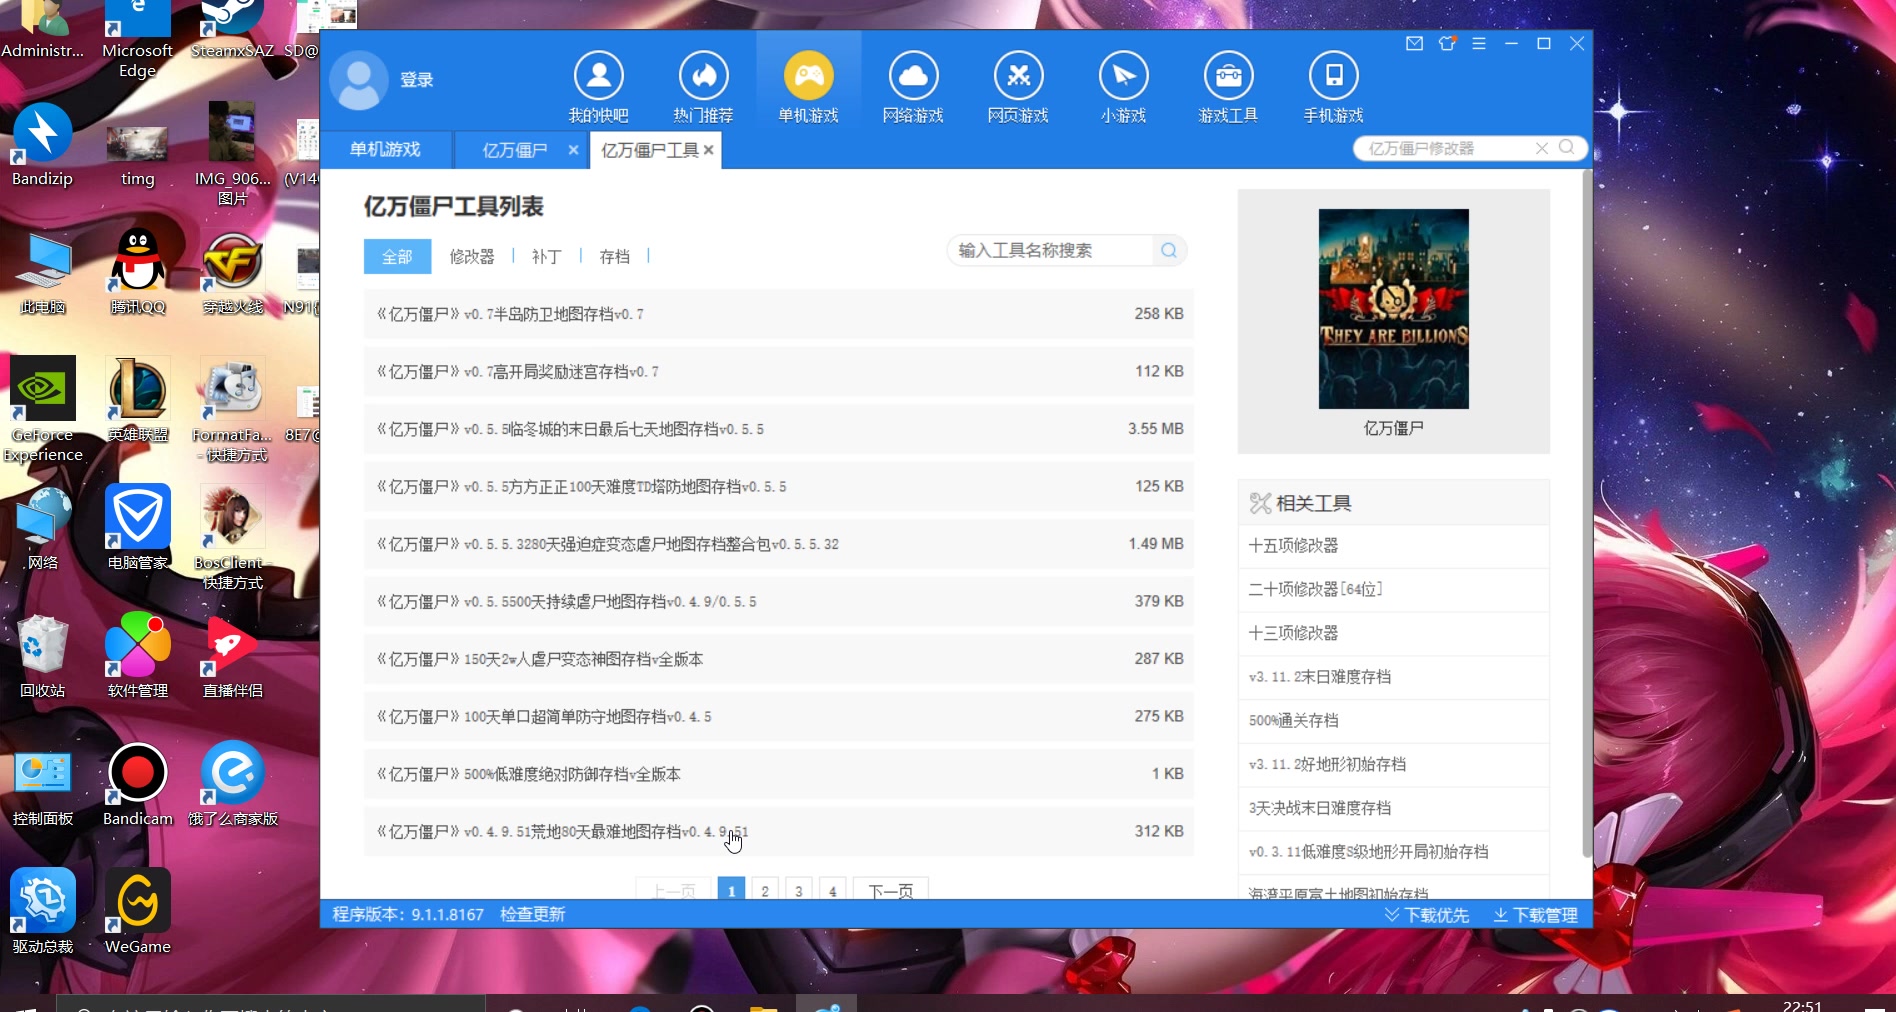Select the 全部 filter
1896x1012 pixels.
coord(397,257)
